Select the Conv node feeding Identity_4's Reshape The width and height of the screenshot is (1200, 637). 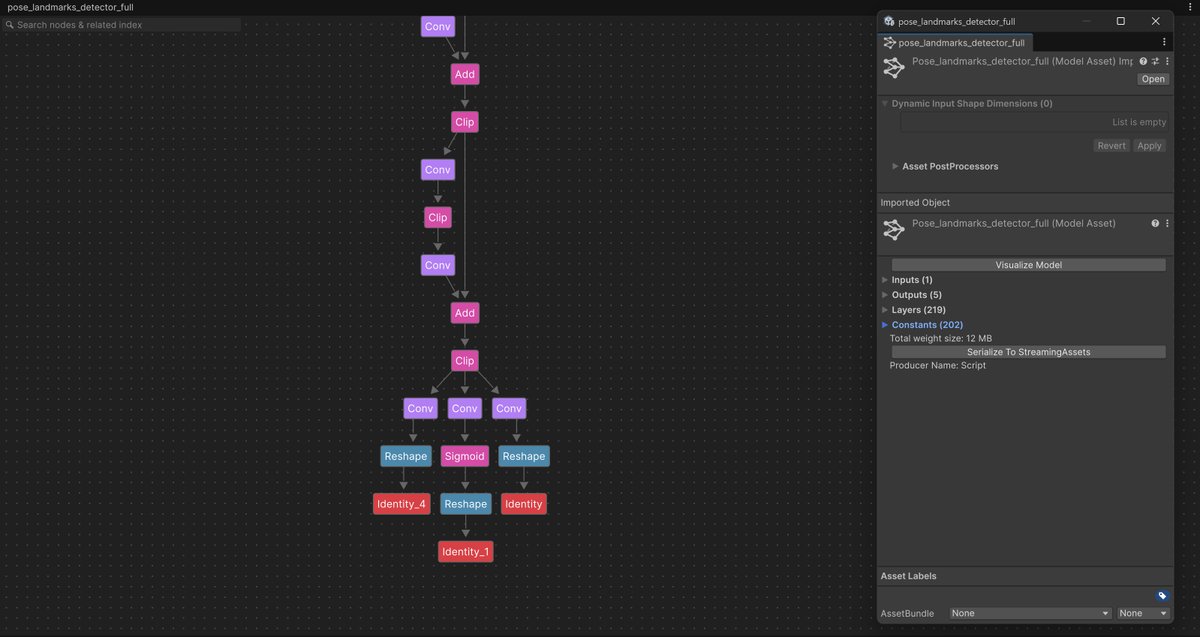421,408
